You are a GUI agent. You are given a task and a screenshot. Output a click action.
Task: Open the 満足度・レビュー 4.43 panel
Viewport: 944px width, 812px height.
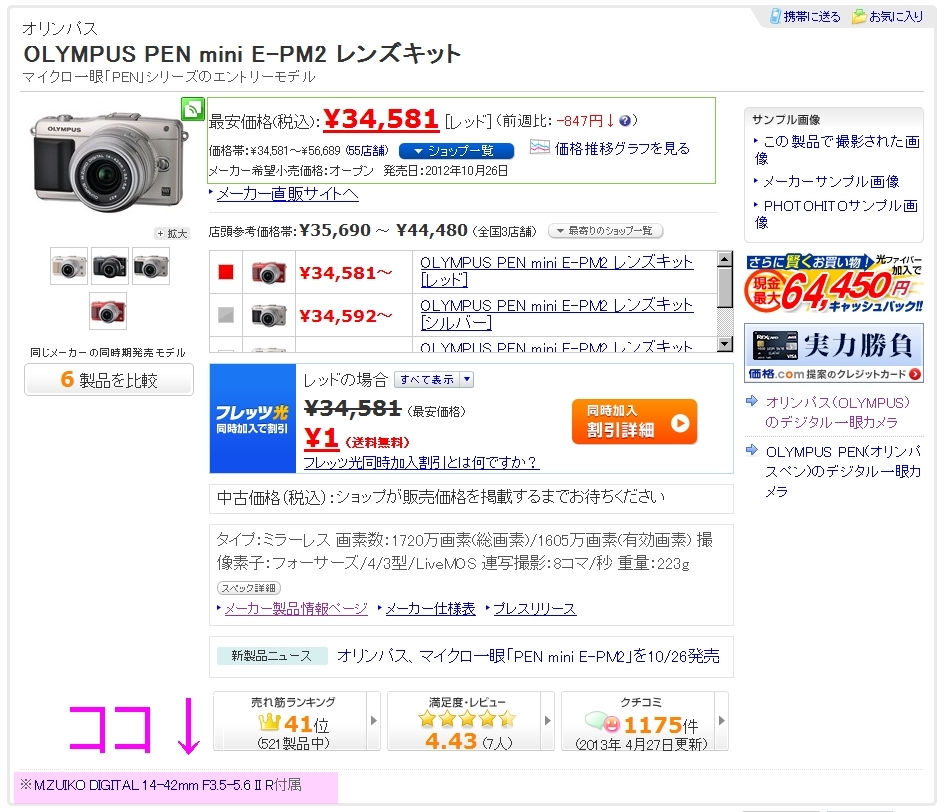point(471,721)
